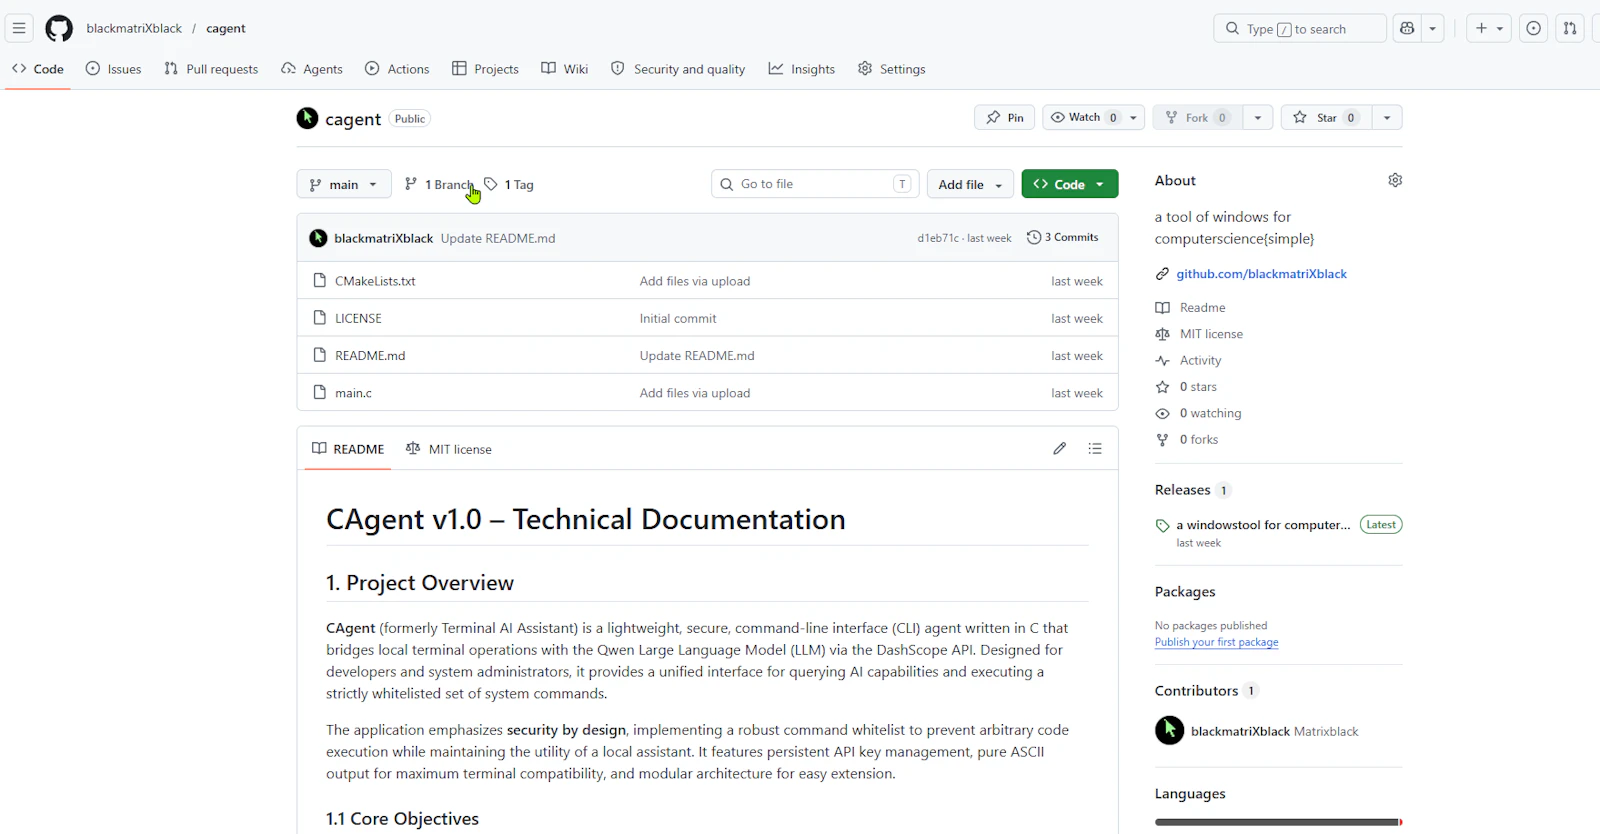Viewport: 1600px width, 834px height.
Task: Edit README with the pencil icon
Action: [x=1060, y=449]
